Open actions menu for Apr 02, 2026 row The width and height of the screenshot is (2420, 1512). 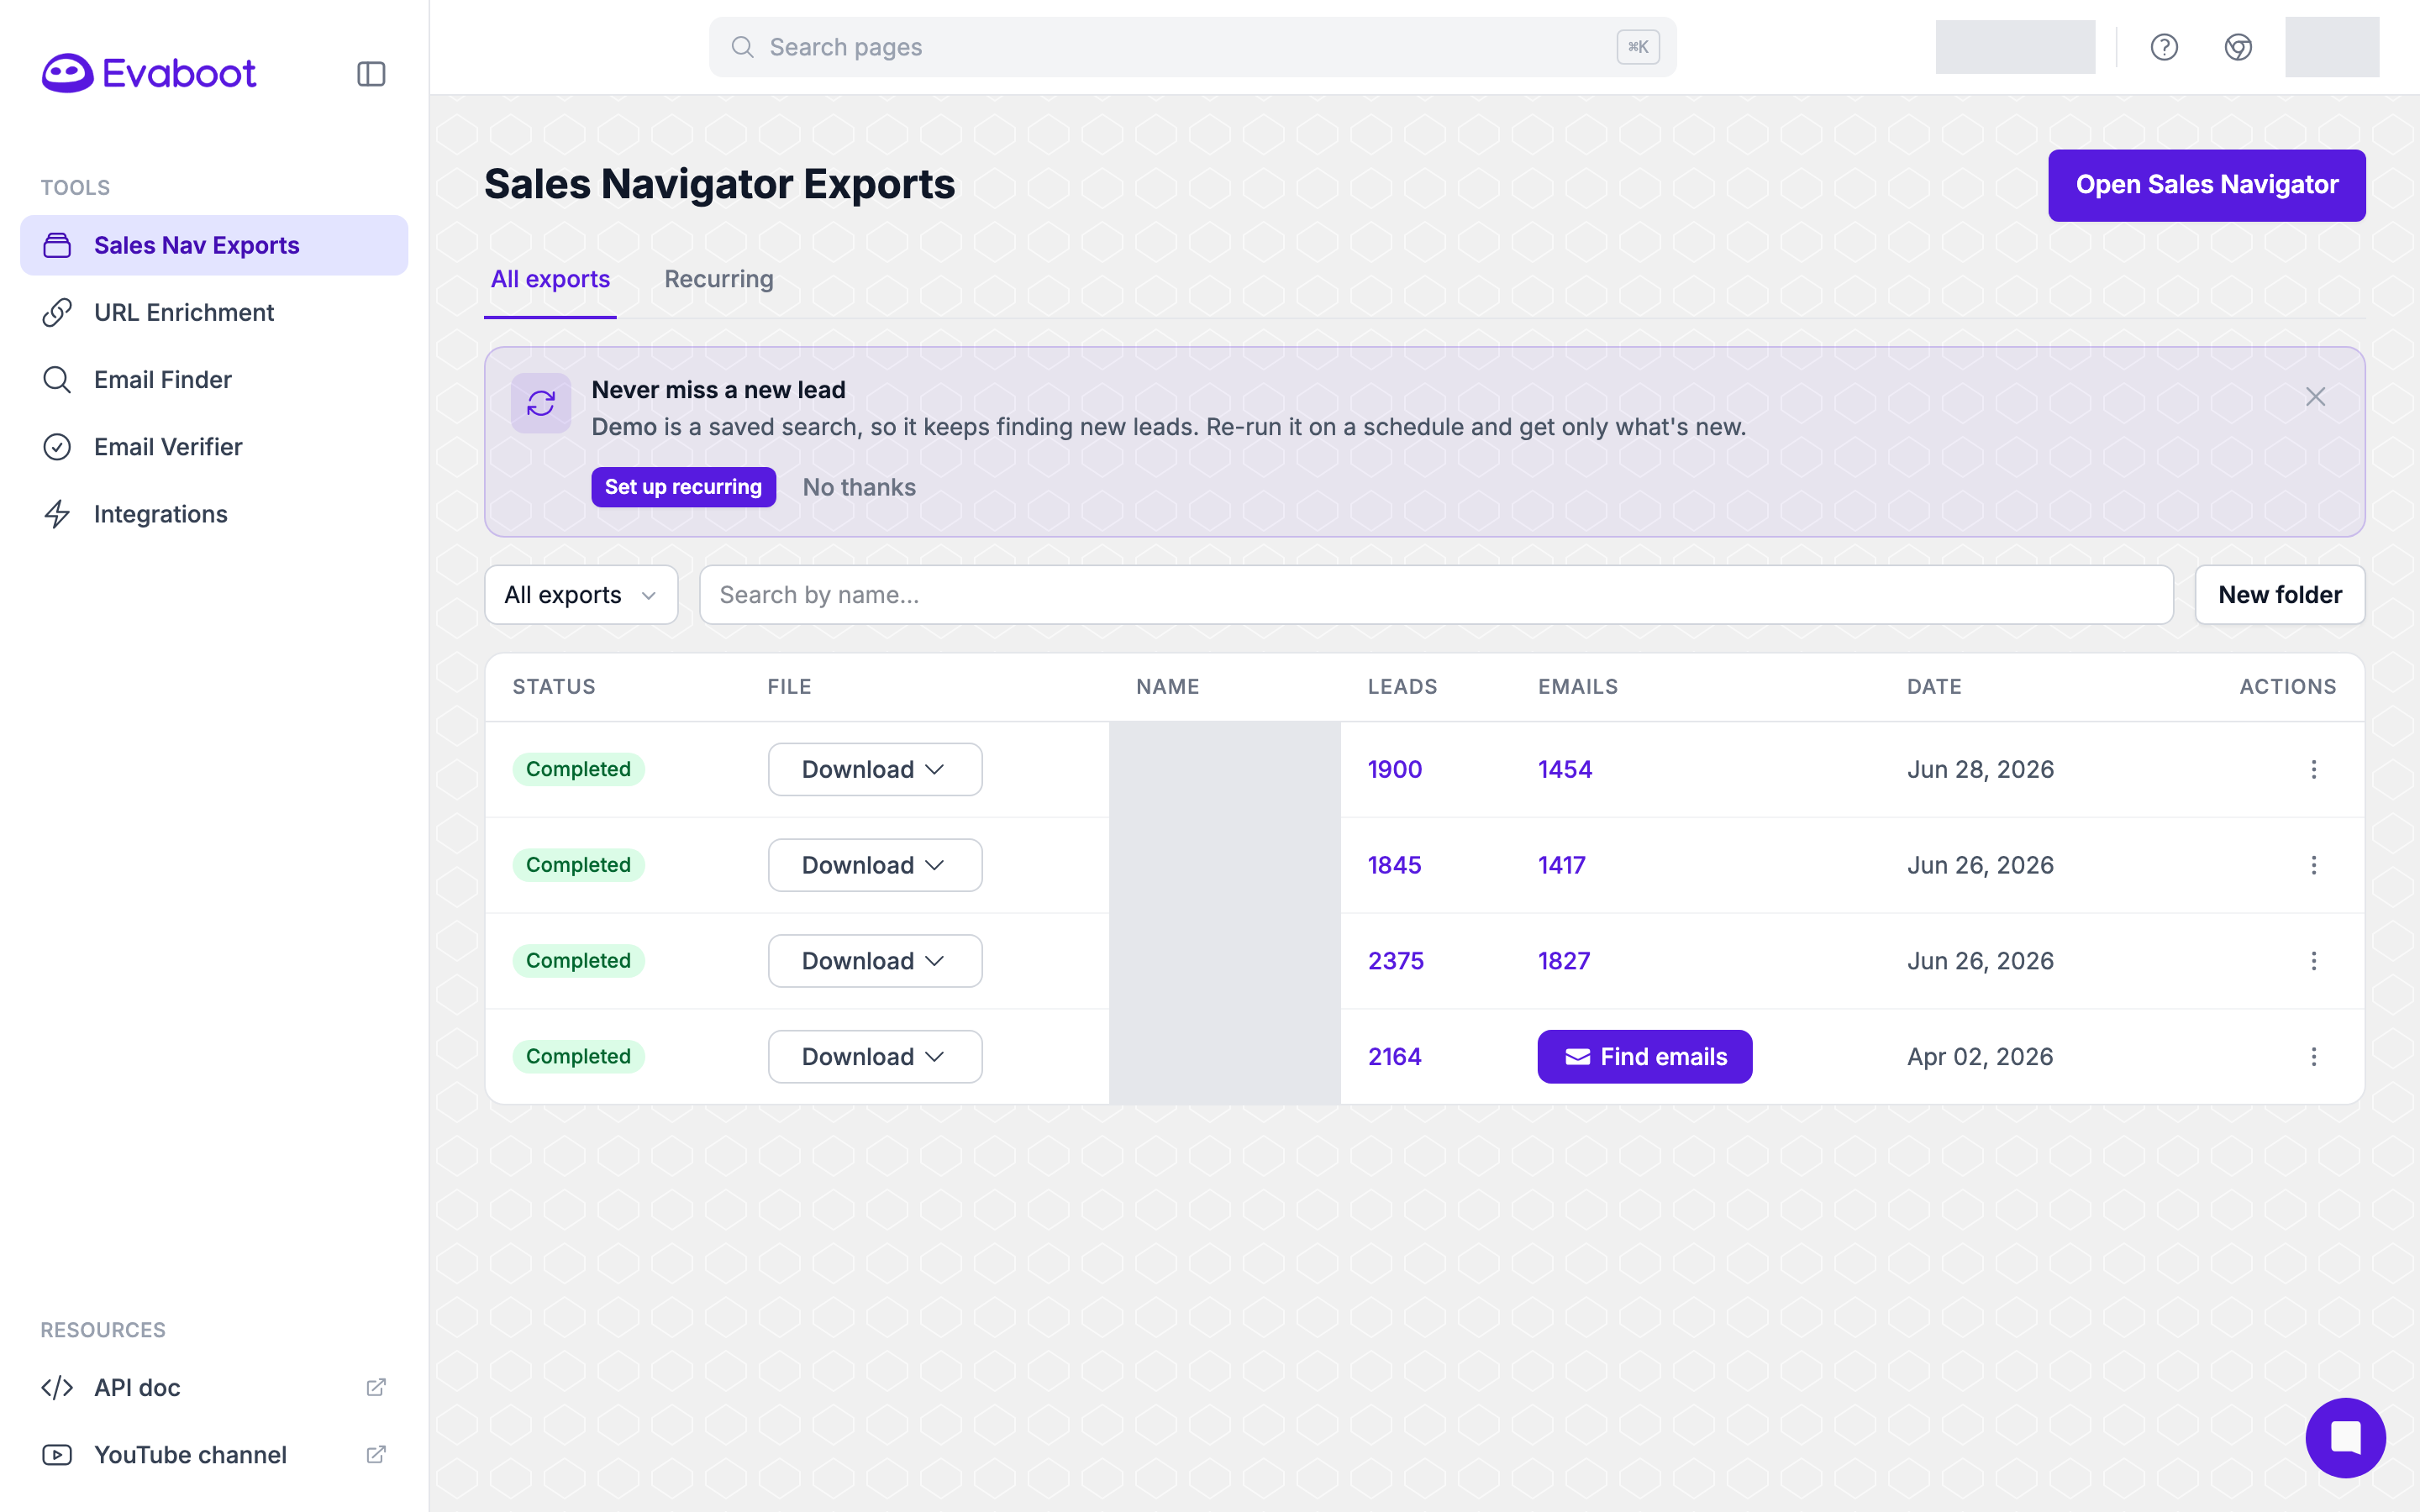coord(2313,1057)
